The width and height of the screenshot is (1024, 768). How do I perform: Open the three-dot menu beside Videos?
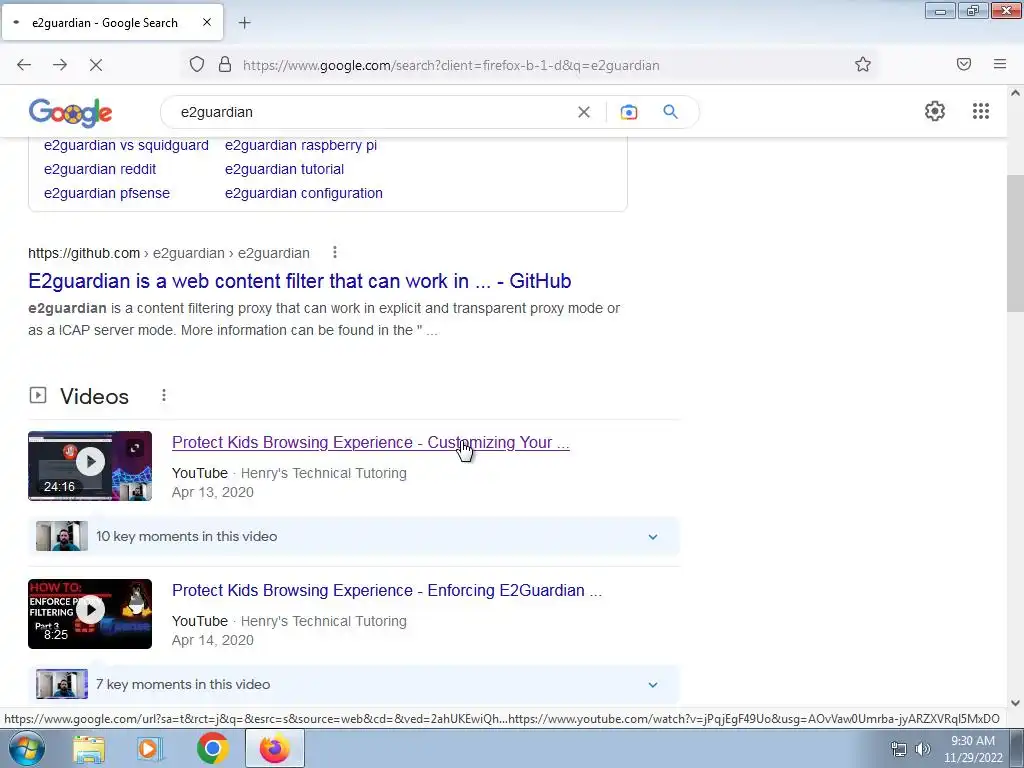click(x=164, y=395)
